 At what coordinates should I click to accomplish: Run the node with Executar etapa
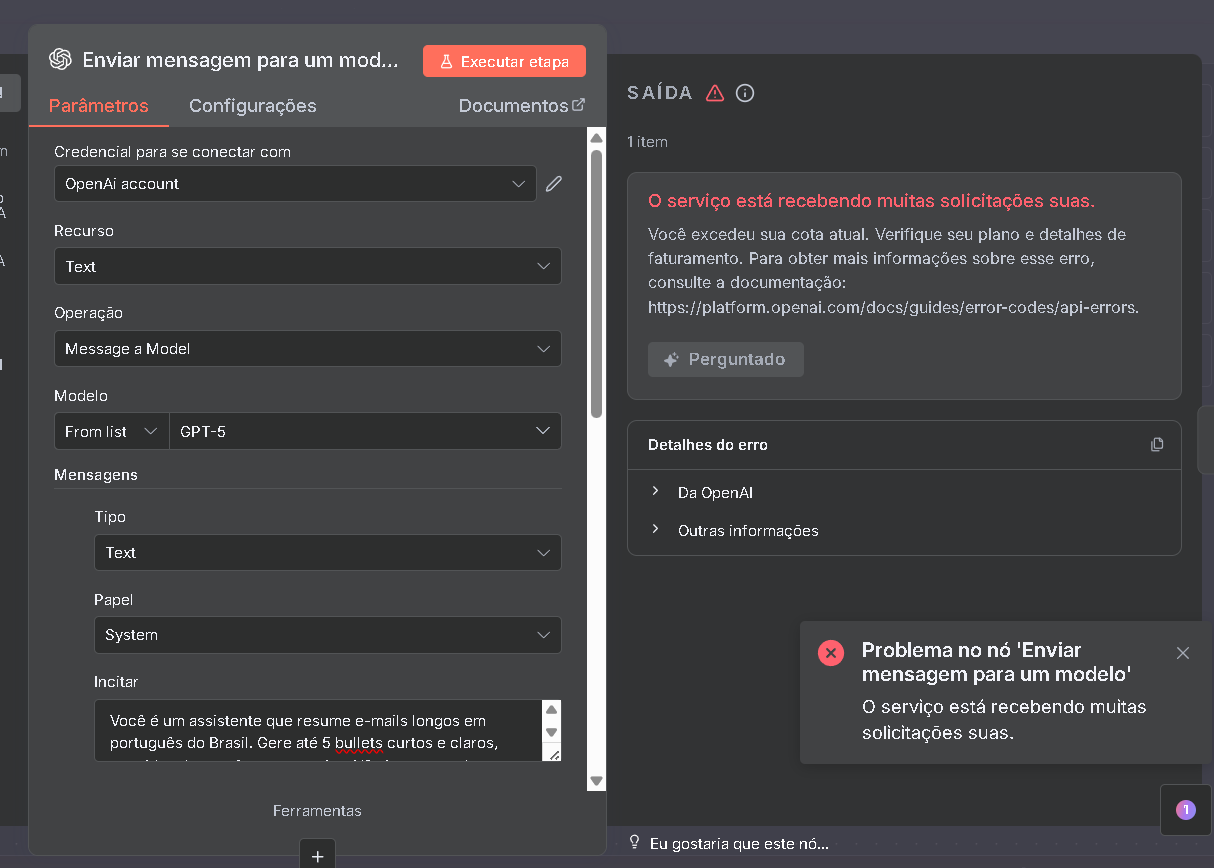point(504,61)
